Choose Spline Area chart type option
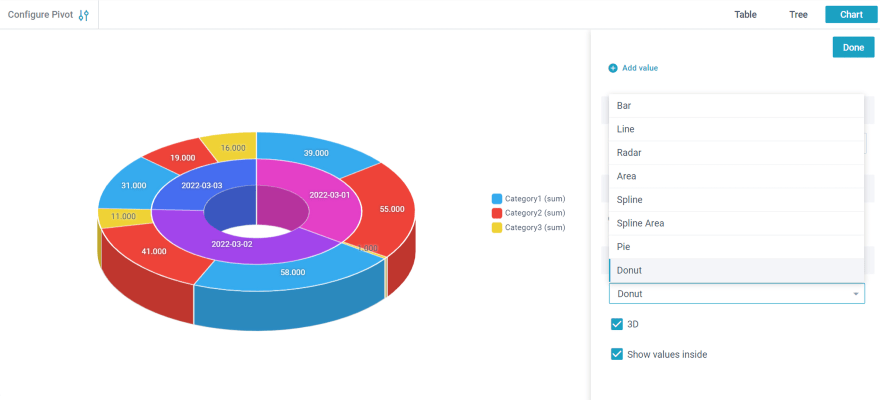 click(x=735, y=223)
